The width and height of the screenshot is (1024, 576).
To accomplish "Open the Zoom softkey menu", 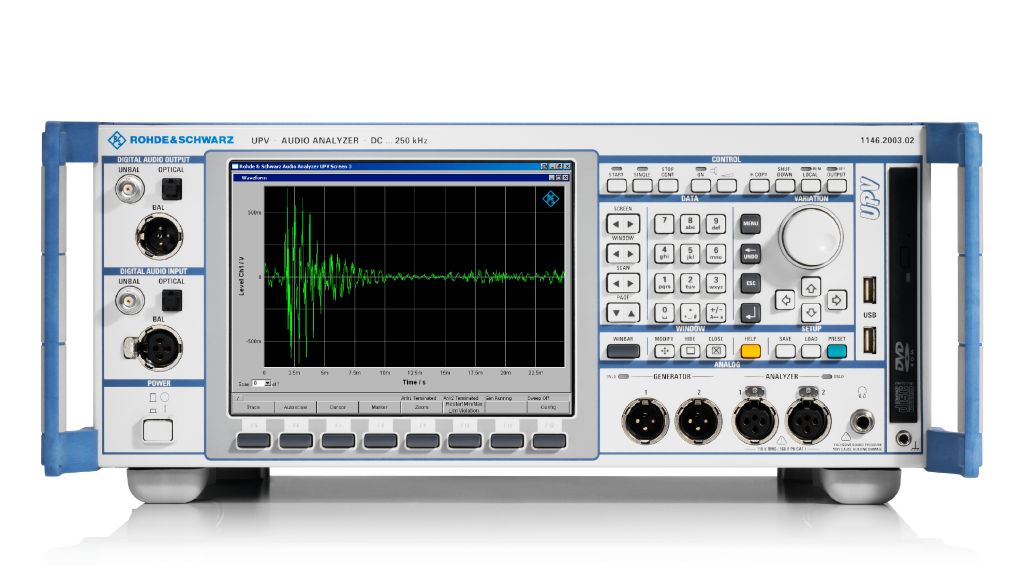I will [x=422, y=408].
